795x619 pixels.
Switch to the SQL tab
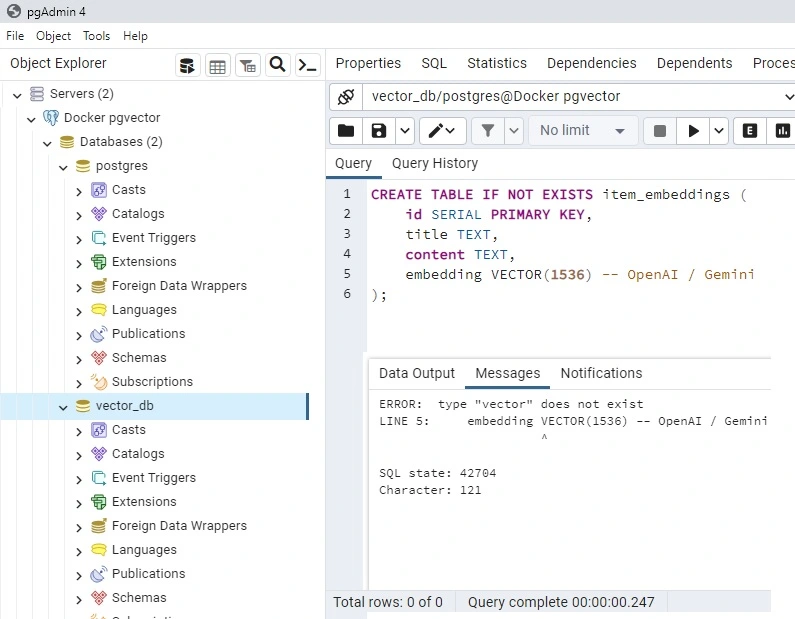[434, 63]
